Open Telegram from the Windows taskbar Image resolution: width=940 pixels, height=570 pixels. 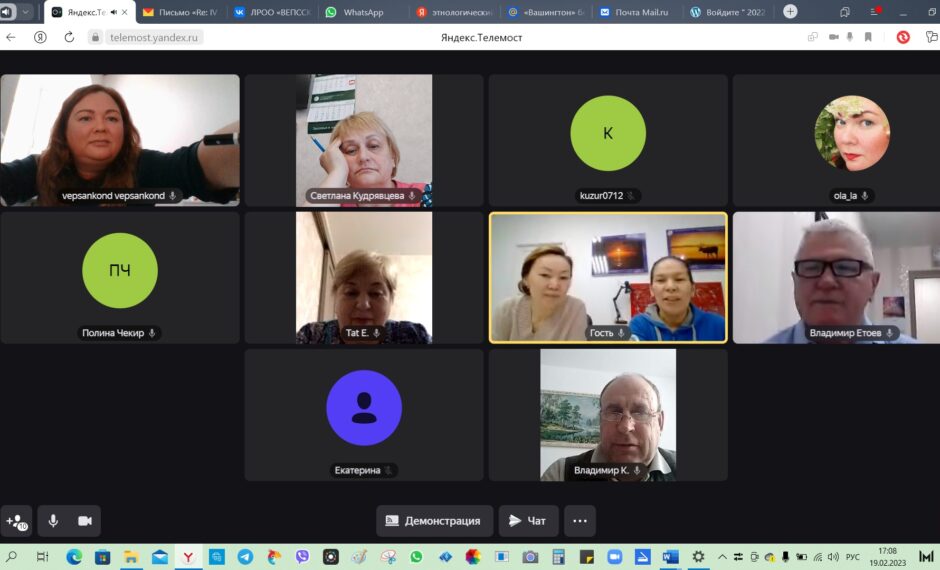click(245, 557)
